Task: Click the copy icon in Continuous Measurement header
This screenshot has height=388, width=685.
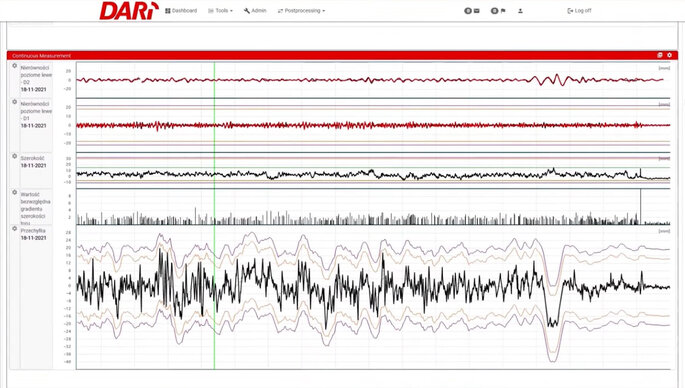Action: pyautogui.click(x=660, y=55)
